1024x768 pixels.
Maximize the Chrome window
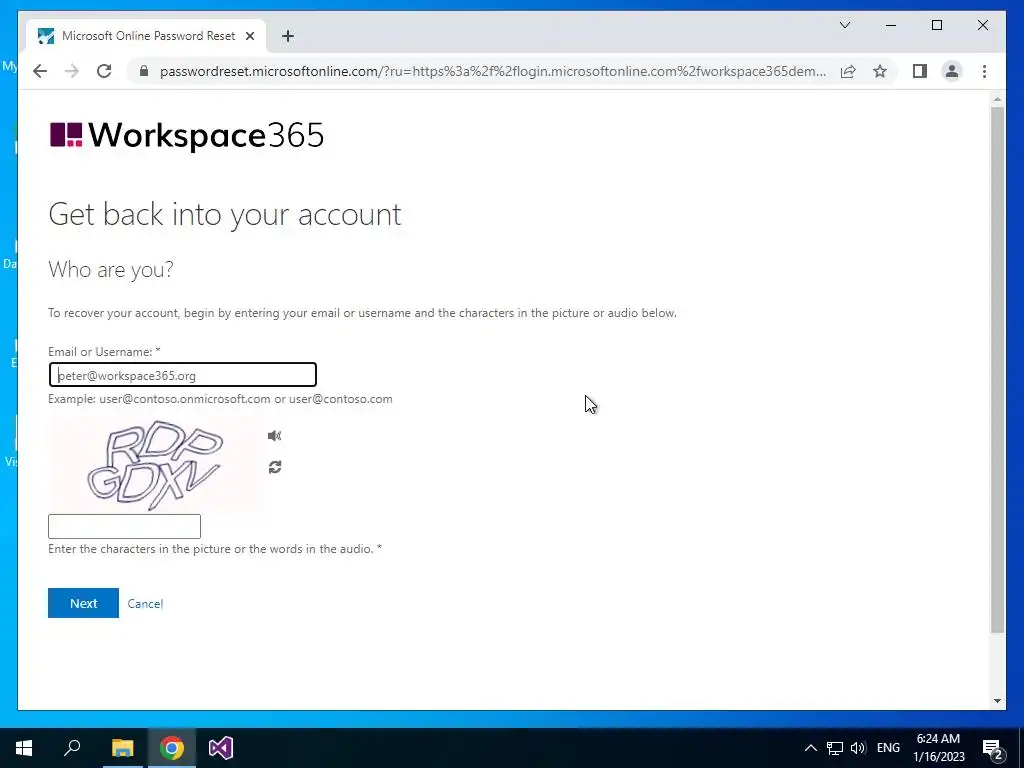pyautogui.click(x=936, y=25)
